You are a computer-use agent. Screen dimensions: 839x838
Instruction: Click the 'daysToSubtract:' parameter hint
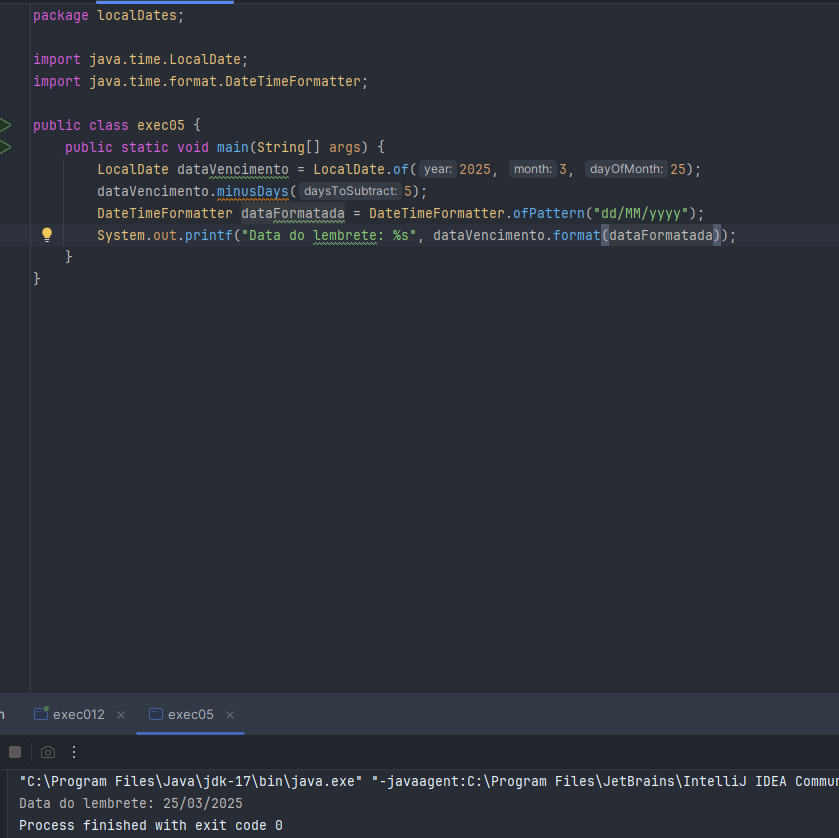350,191
